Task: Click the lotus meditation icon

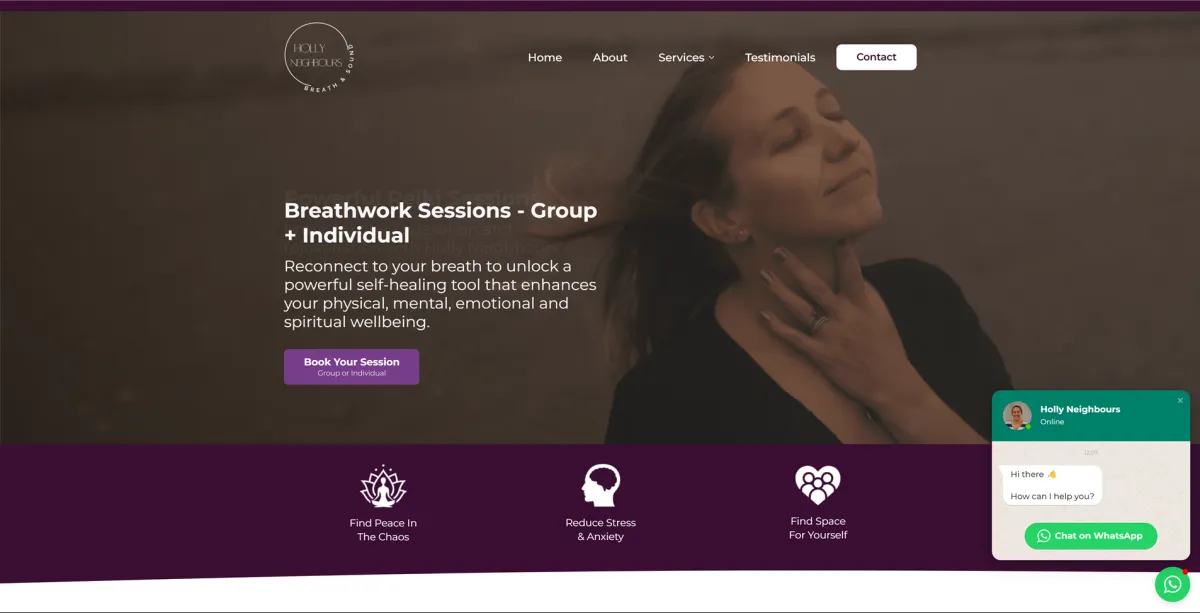Action: (x=383, y=486)
